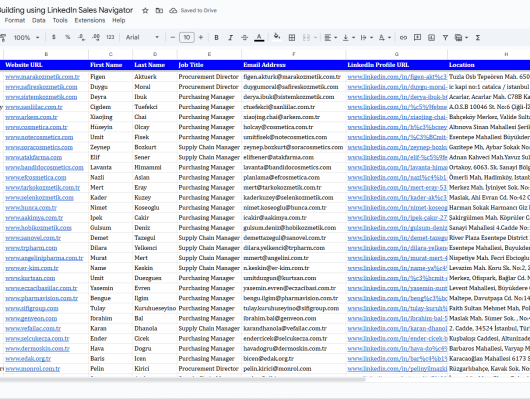
Task: Select email pelin.kirici@monrol.com cell
Action: tap(294, 369)
